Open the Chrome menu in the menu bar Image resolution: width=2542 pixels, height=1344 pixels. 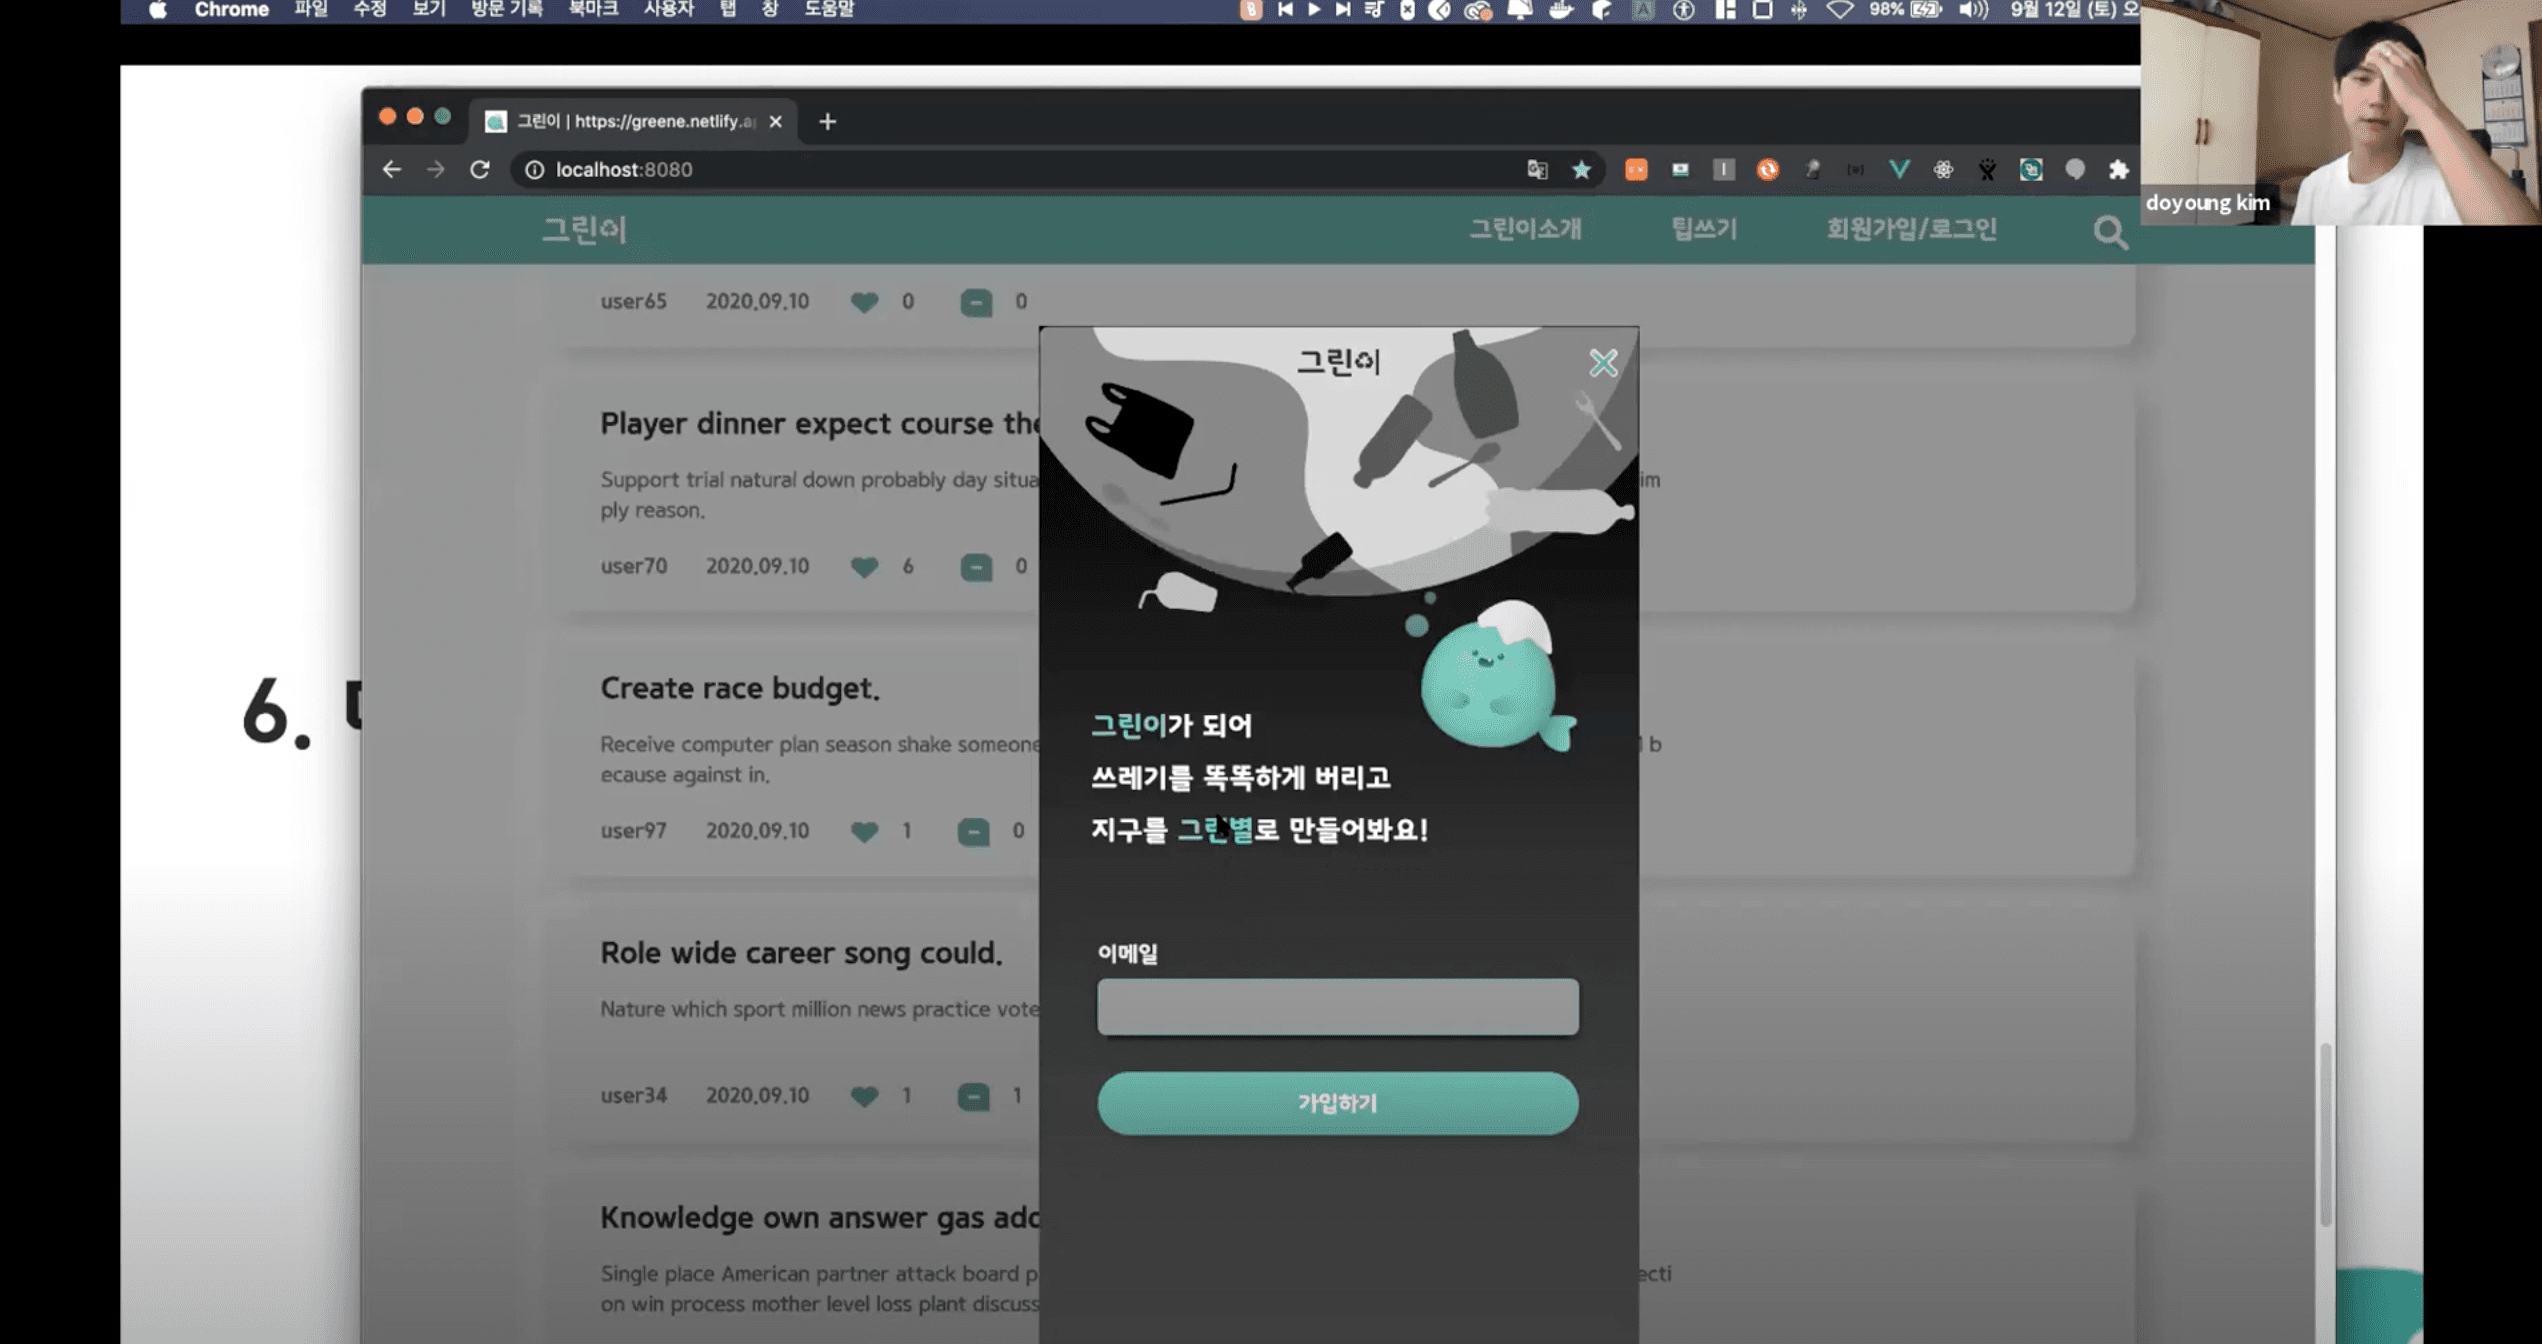tap(231, 10)
